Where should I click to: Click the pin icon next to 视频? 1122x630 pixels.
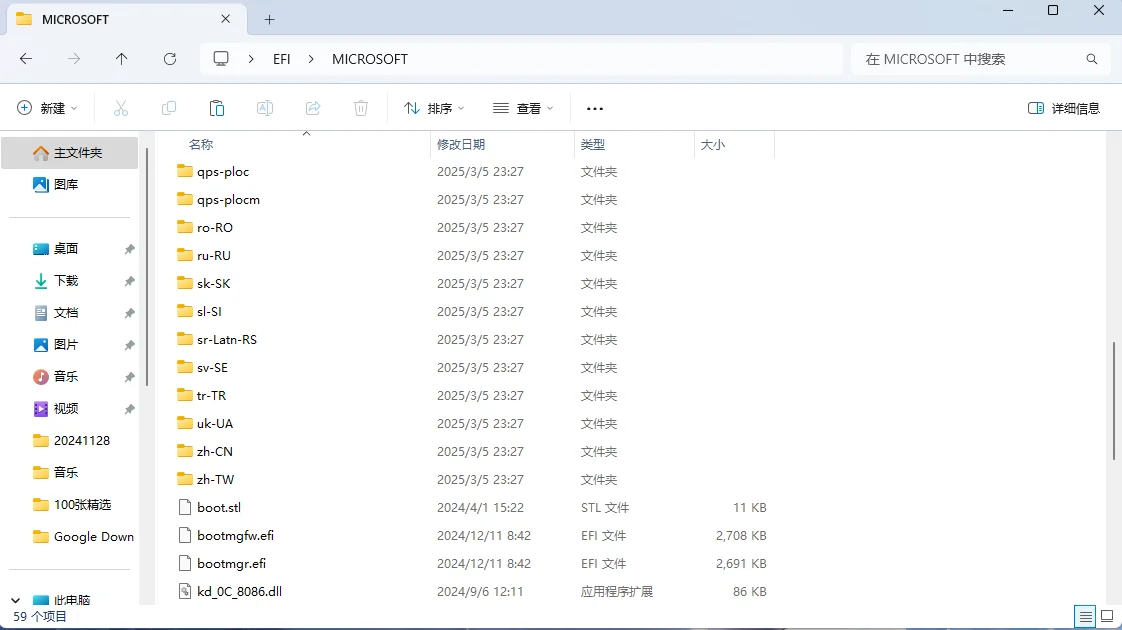pyautogui.click(x=129, y=410)
